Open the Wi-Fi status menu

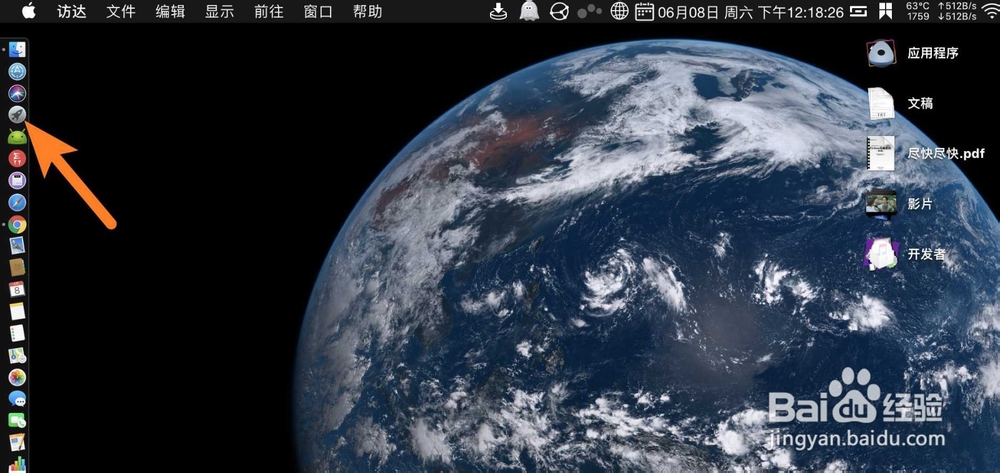990,11
